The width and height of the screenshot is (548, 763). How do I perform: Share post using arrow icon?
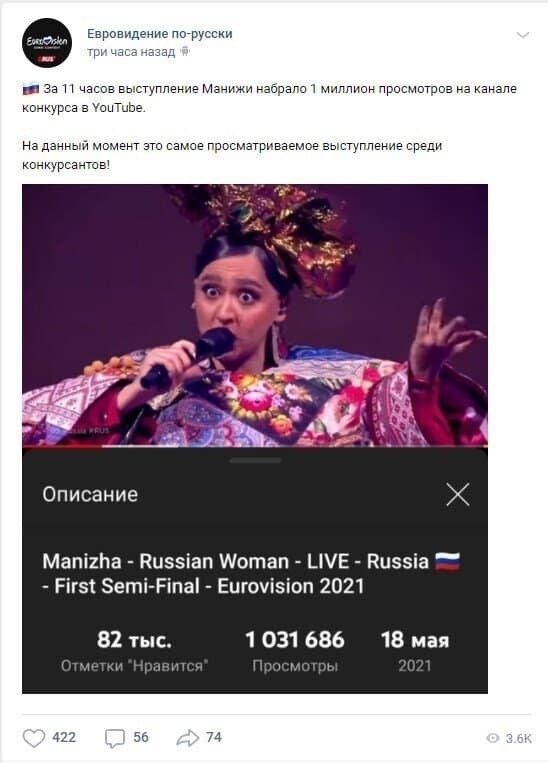pos(187,738)
